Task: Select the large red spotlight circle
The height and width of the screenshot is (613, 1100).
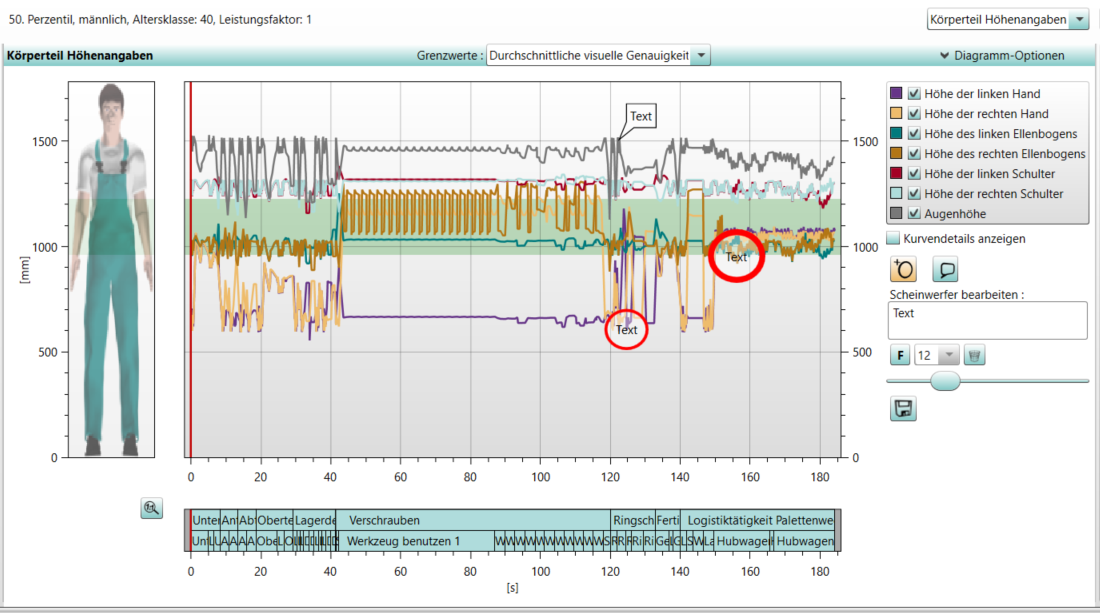Action: pos(736,257)
